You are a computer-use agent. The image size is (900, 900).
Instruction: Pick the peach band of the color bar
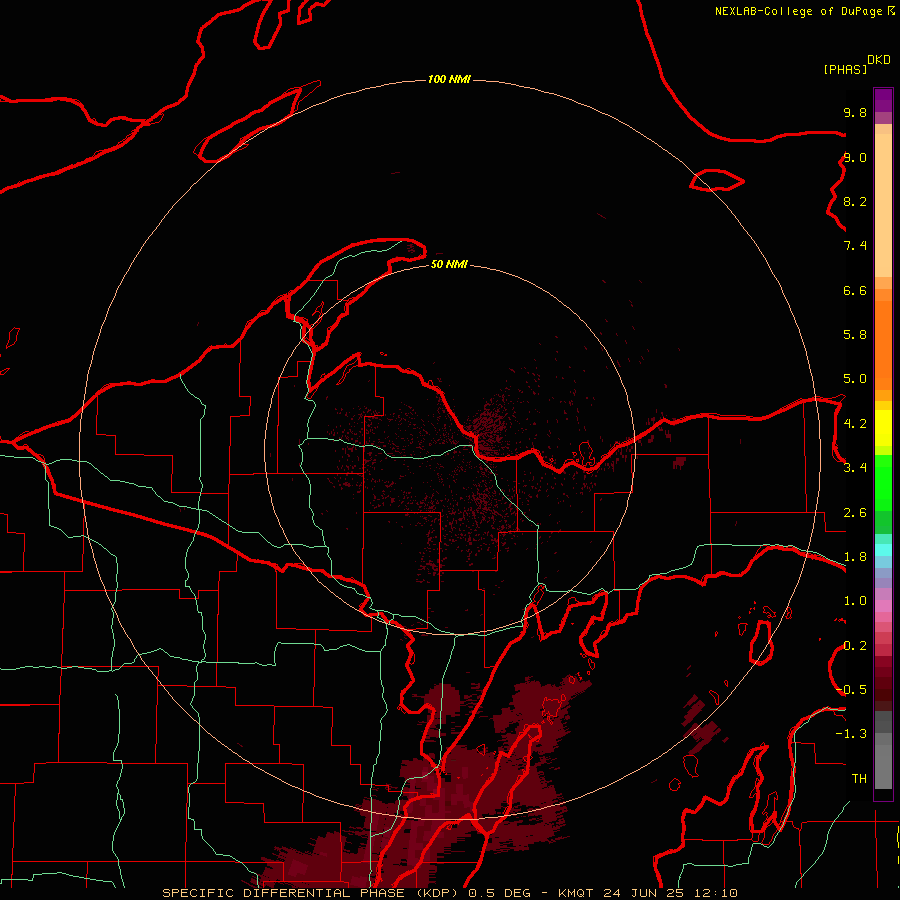point(883,201)
